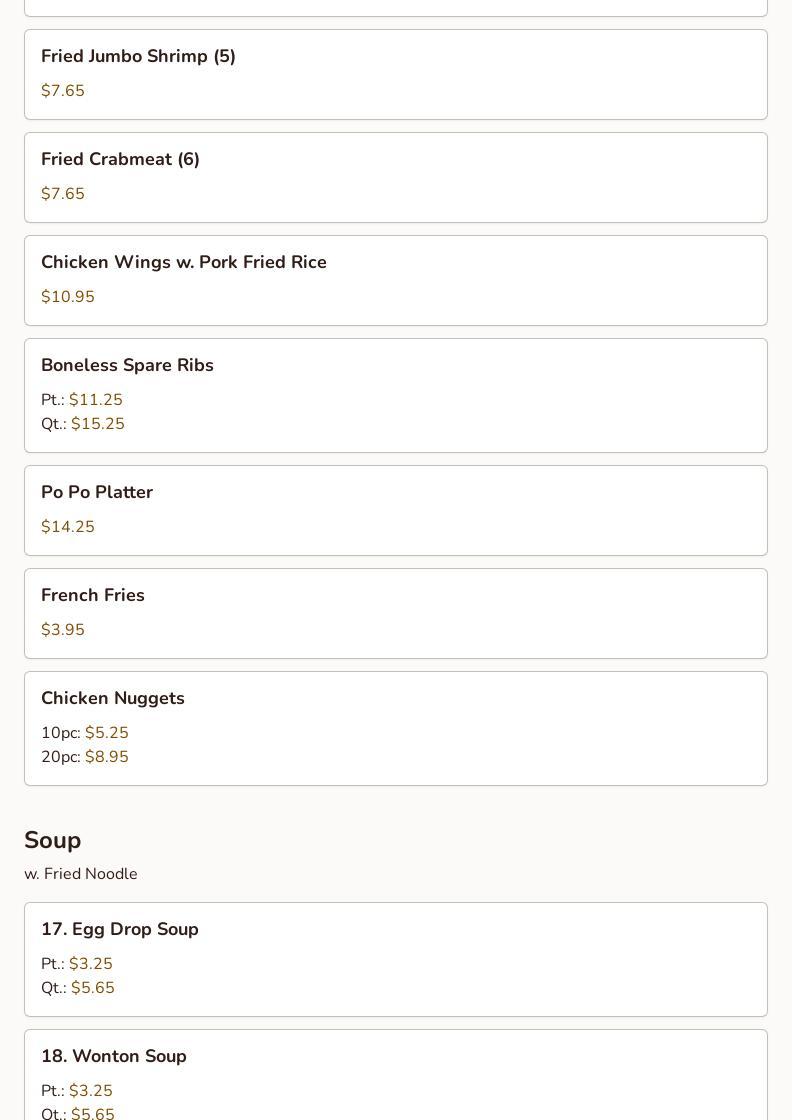Select the Fried Crabmeat (6) menu item
The width and height of the screenshot is (792, 1120).
120,160
